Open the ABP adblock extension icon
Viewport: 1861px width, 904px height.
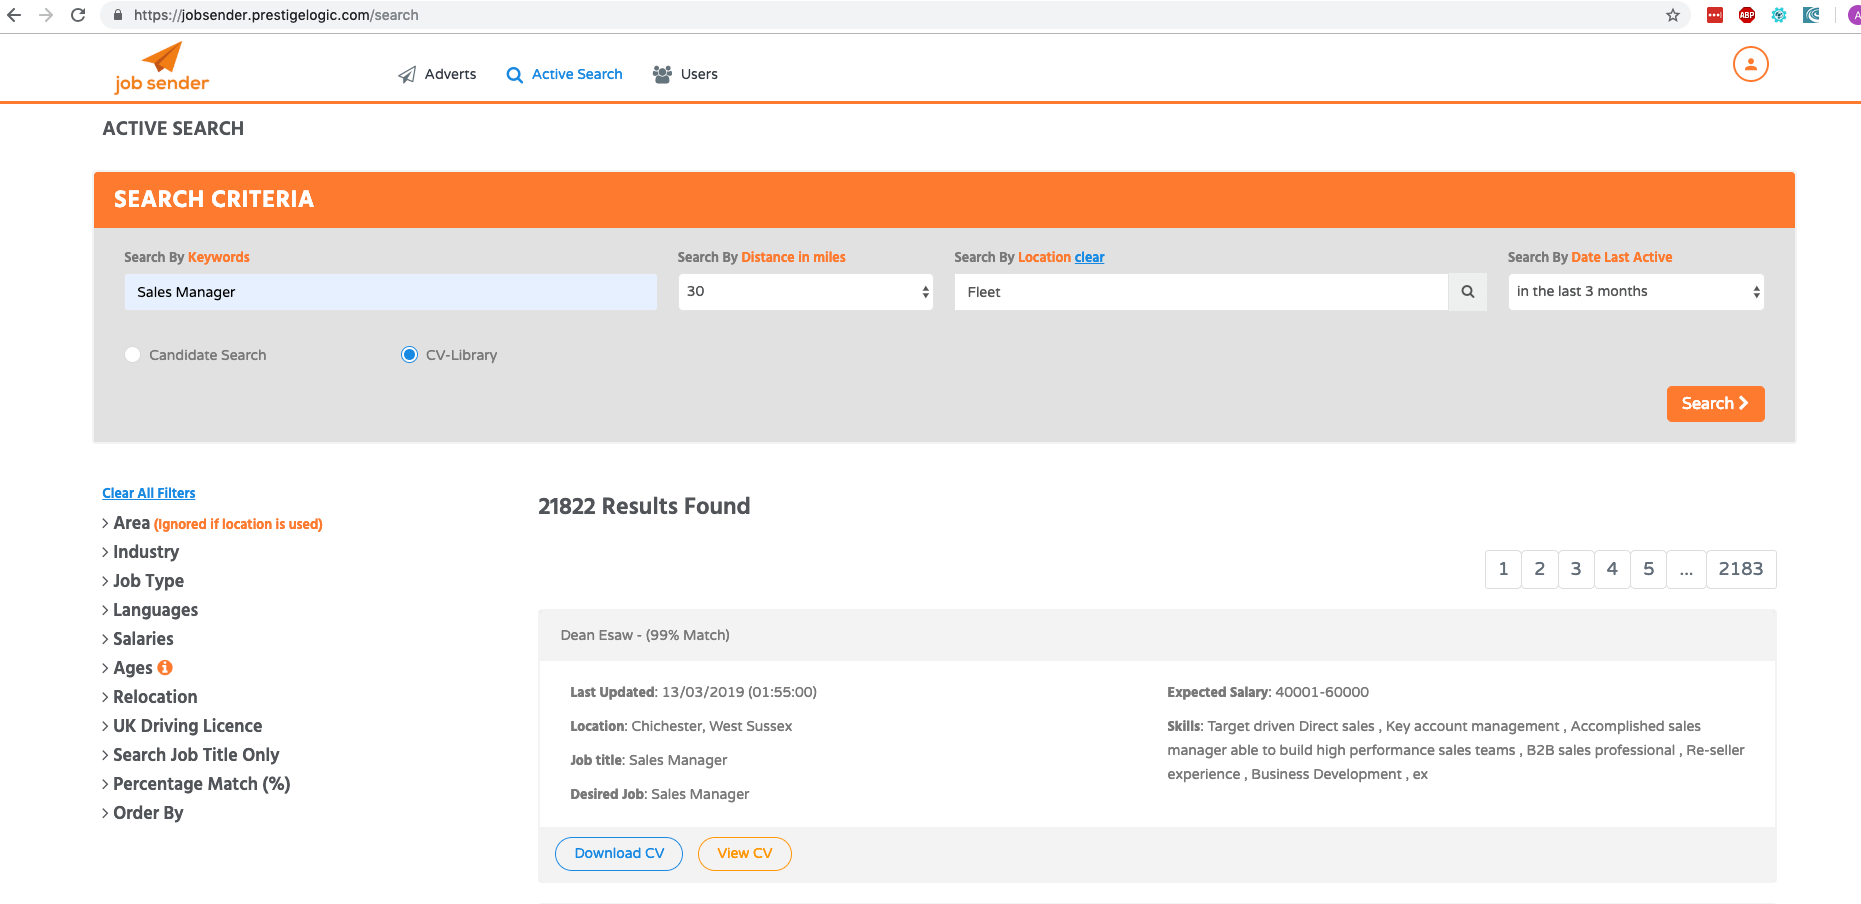tap(1747, 15)
